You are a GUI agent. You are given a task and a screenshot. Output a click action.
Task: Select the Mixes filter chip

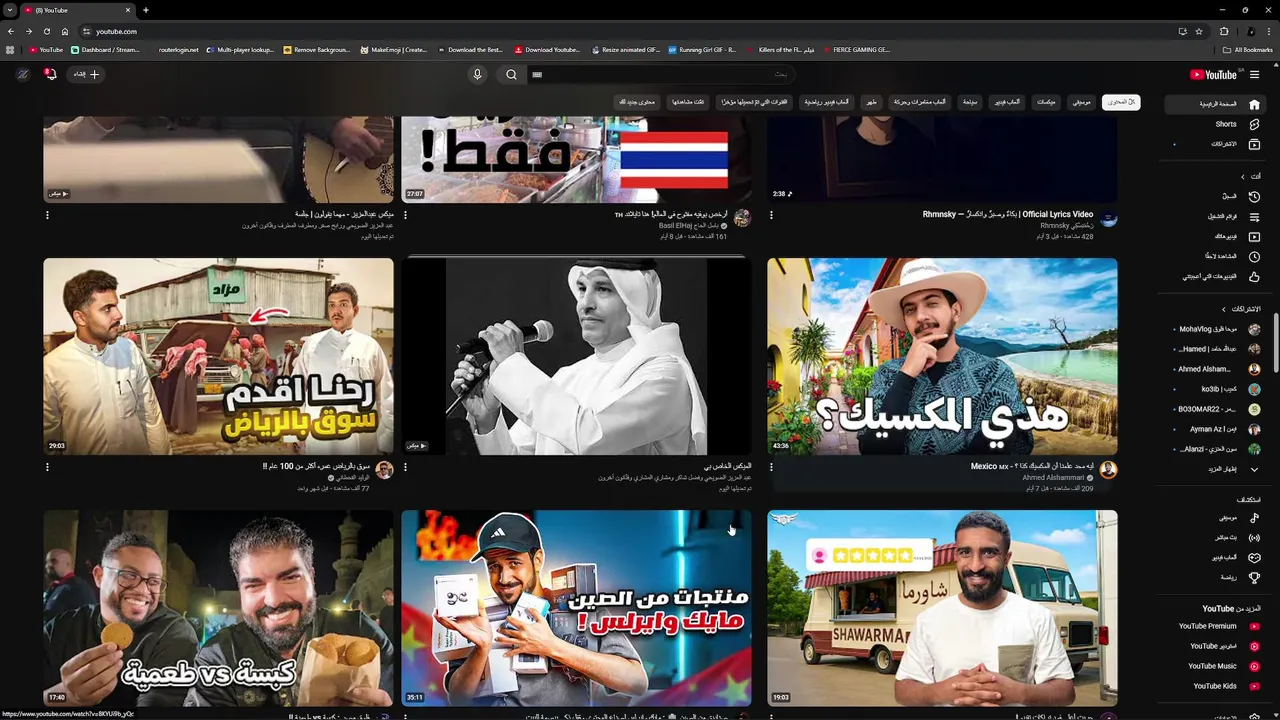[x=1046, y=102]
